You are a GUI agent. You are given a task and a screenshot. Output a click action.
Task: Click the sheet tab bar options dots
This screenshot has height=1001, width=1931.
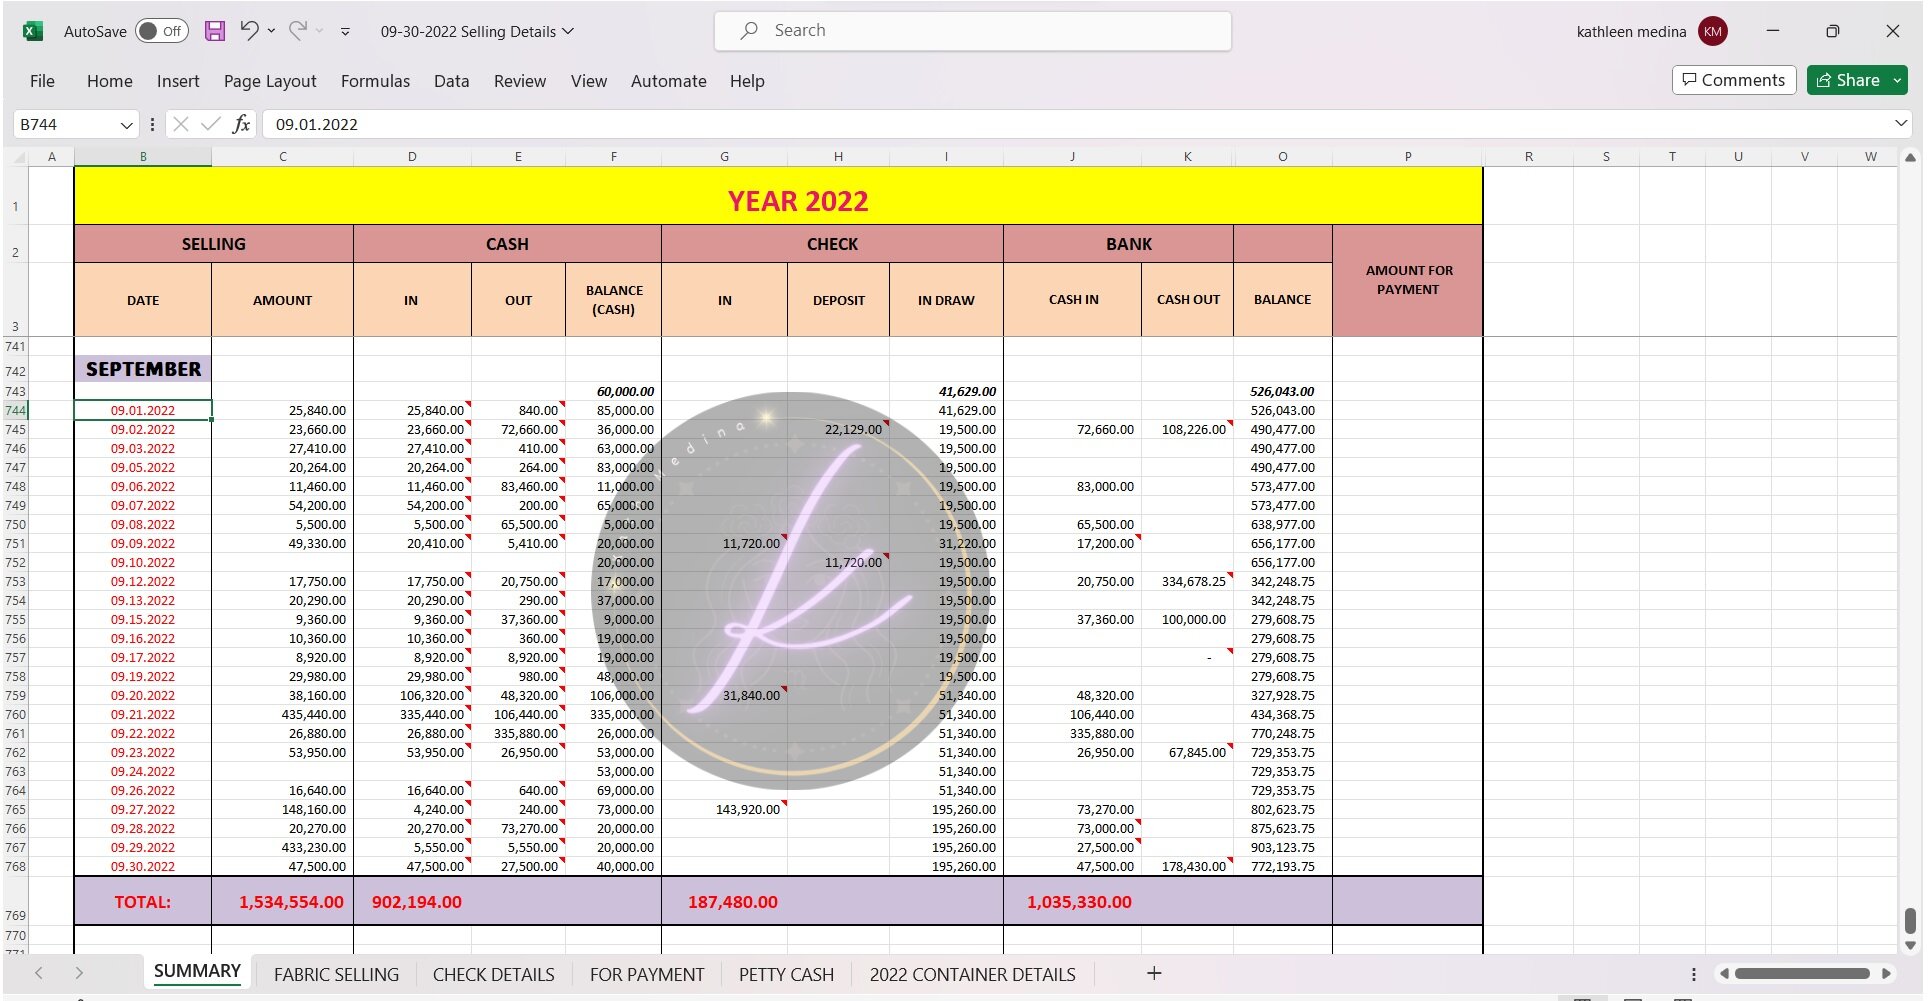click(x=1694, y=973)
